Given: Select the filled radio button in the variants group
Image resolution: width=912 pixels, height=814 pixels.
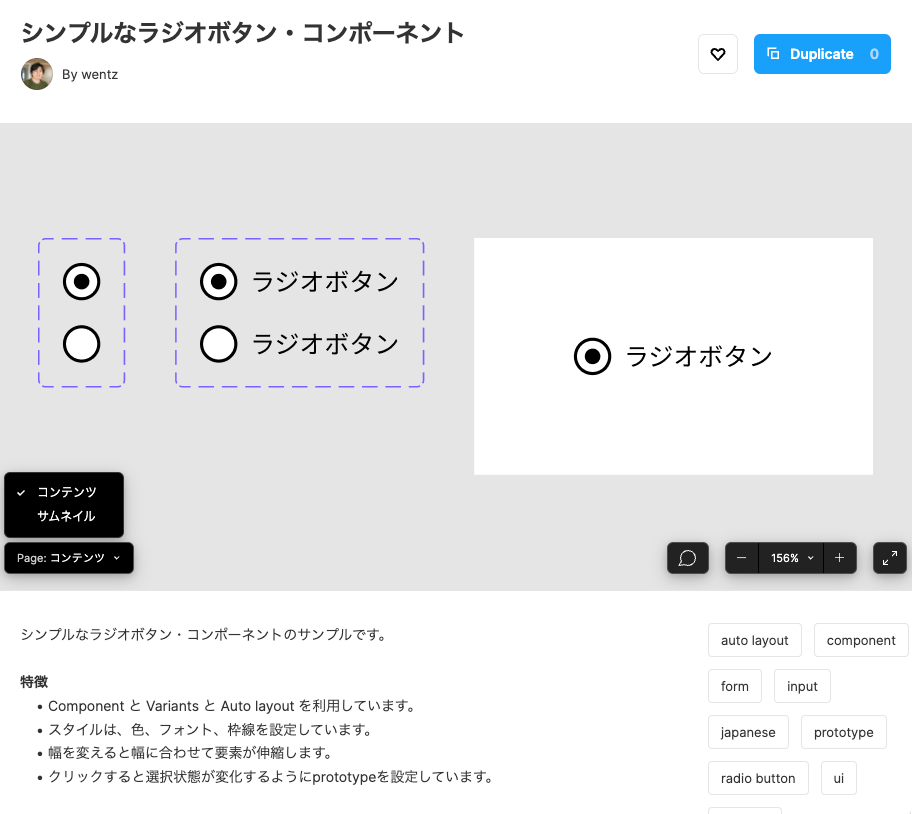Looking at the screenshot, I should (x=81, y=282).
